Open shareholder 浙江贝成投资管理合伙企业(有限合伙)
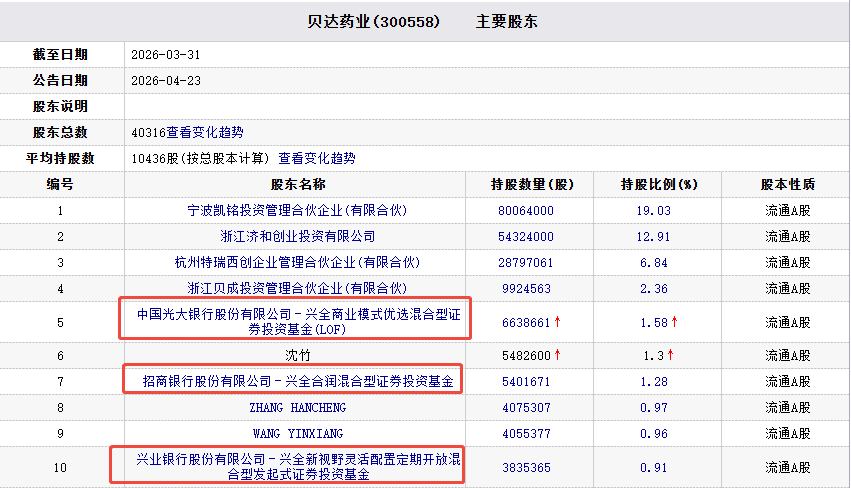 pos(297,288)
